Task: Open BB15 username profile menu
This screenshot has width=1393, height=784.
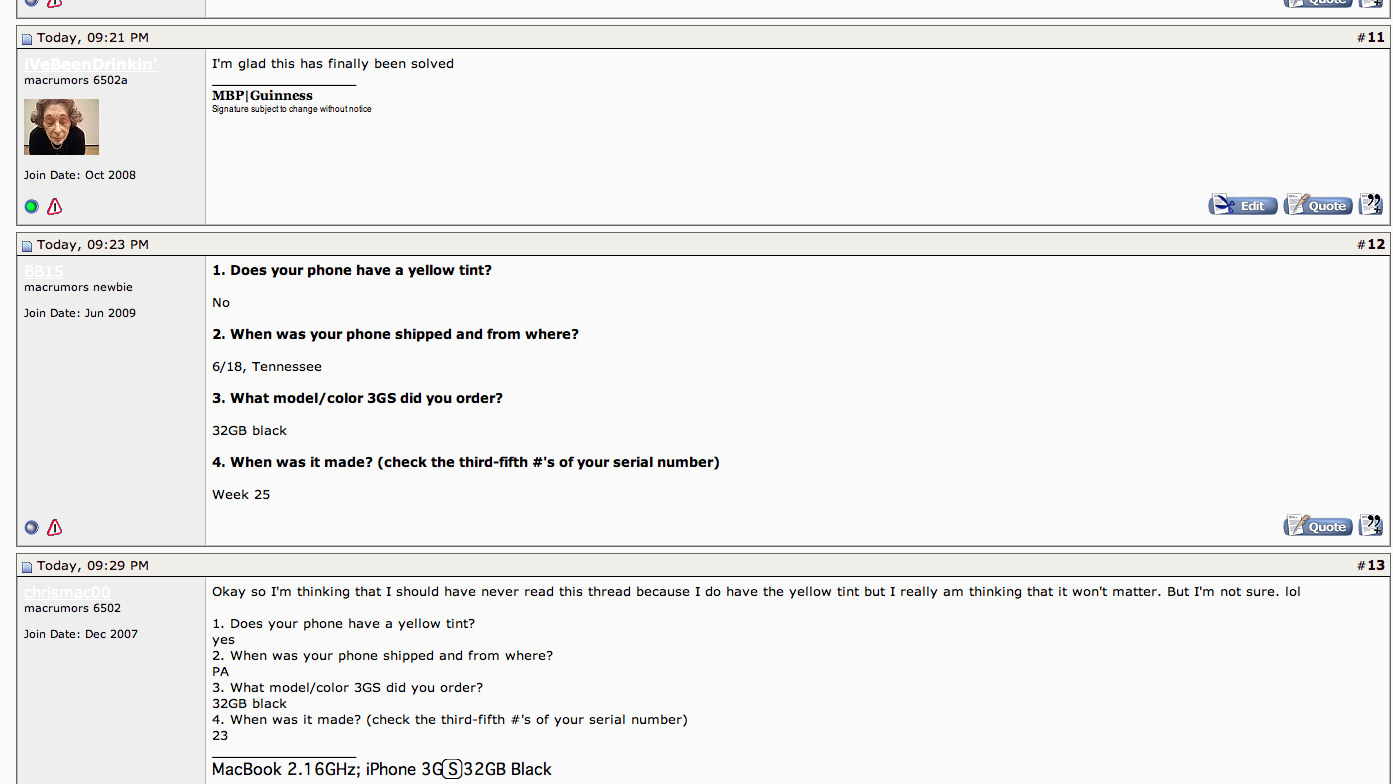Action: [x=44, y=271]
